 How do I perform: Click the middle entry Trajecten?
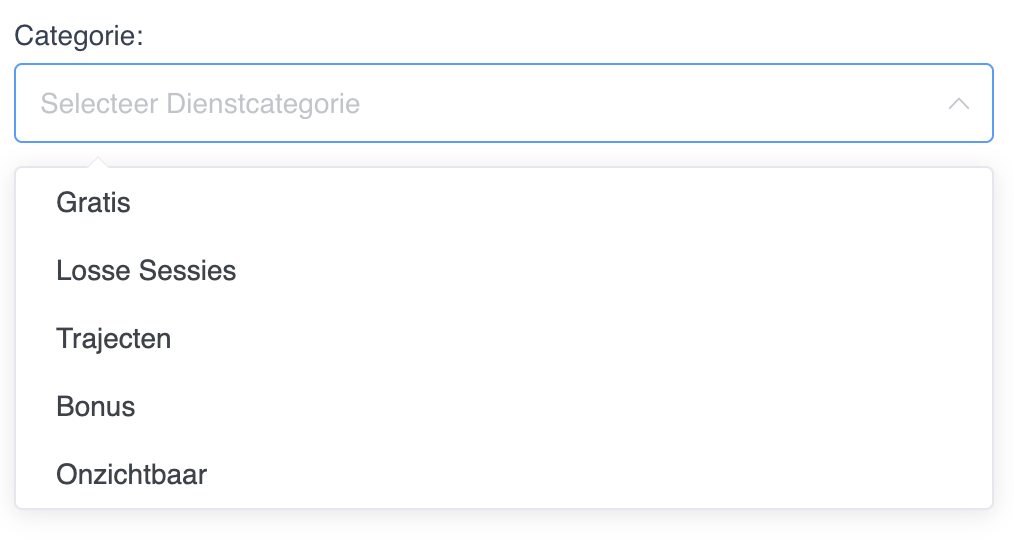coord(114,339)
